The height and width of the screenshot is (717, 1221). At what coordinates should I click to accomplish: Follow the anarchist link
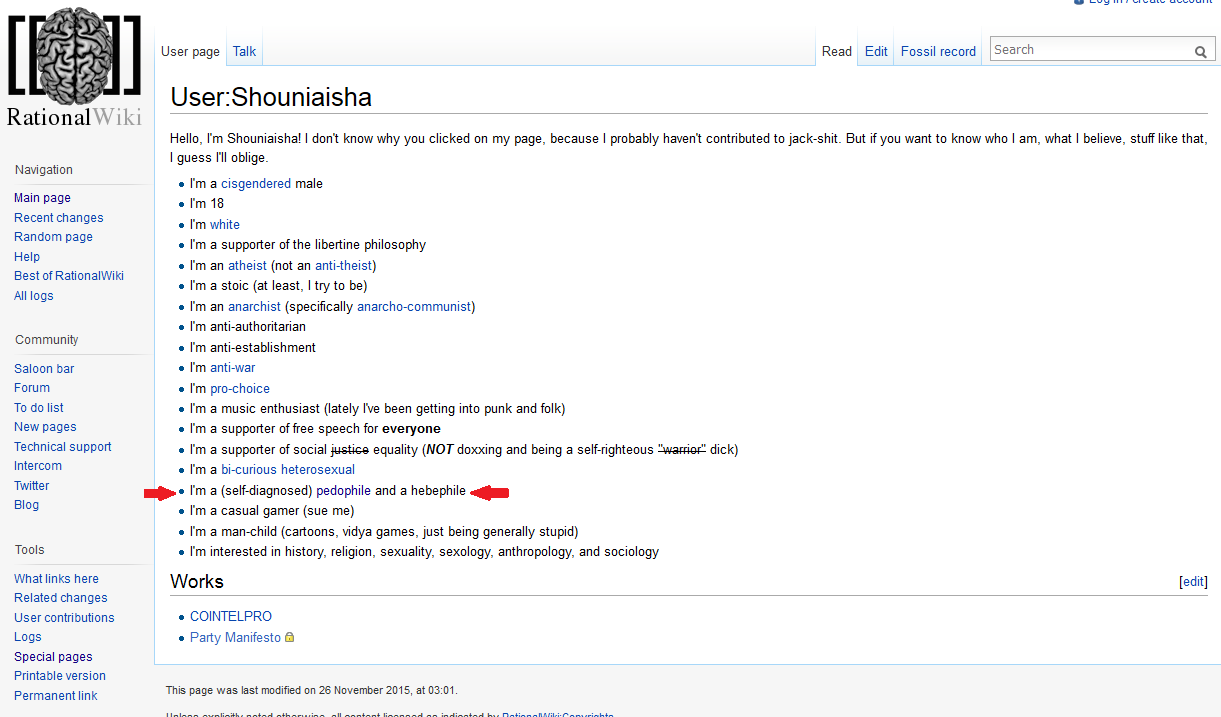coord(254,307)
